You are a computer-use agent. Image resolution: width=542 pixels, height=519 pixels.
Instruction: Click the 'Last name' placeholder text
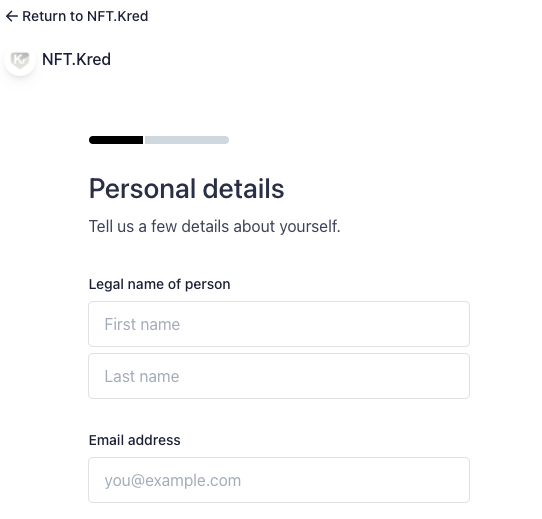point(142,376)
